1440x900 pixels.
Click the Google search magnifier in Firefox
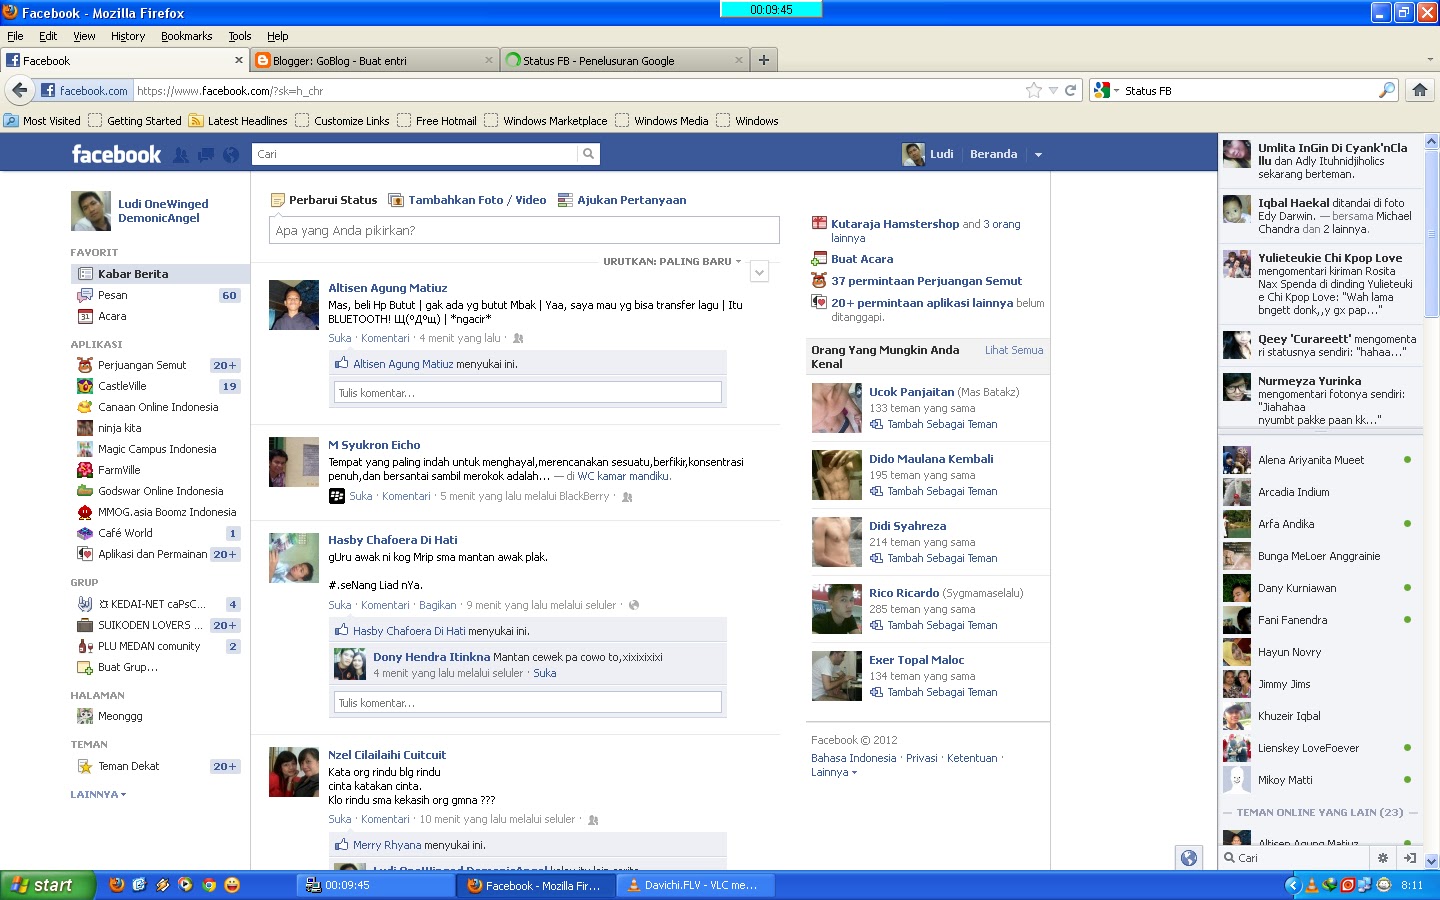coord(1387,91)
